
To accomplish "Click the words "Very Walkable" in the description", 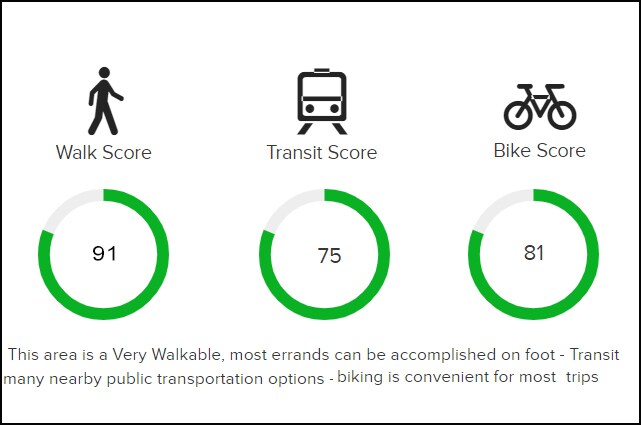I will point(157,354).
